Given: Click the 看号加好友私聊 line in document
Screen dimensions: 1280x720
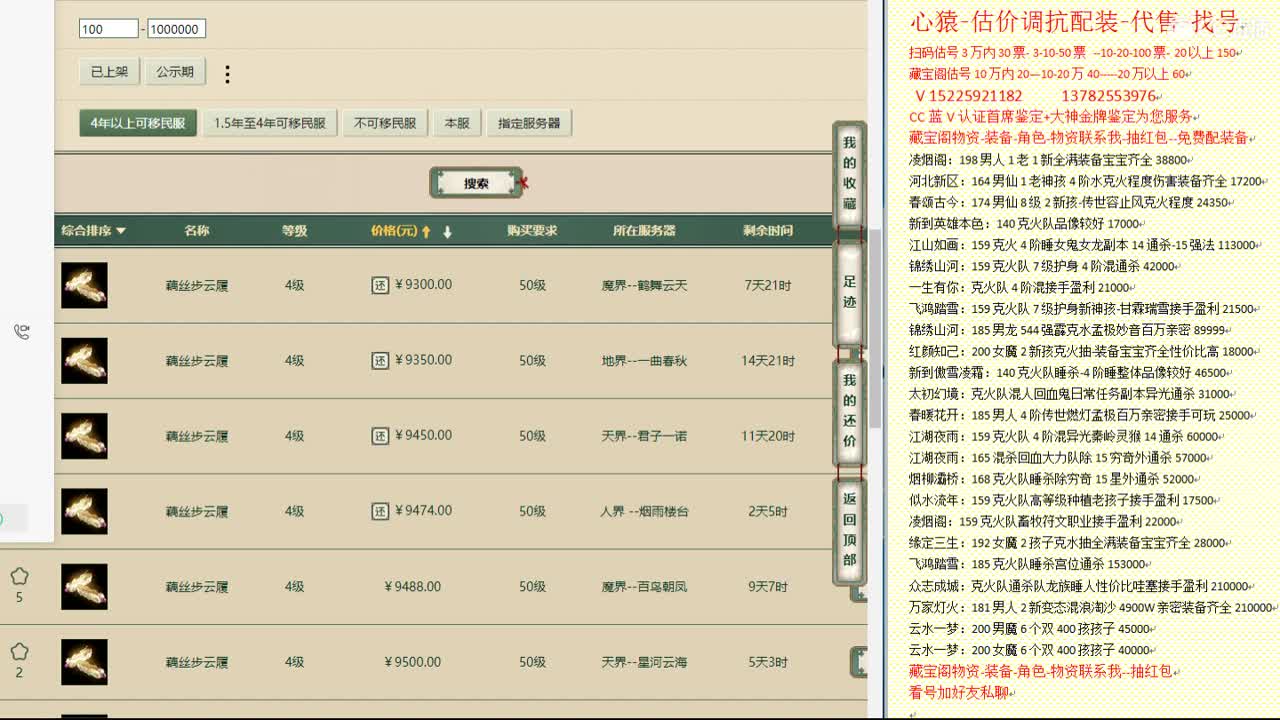Looking at the screenshot, I should pyautogui.click(x=960, y=692).
